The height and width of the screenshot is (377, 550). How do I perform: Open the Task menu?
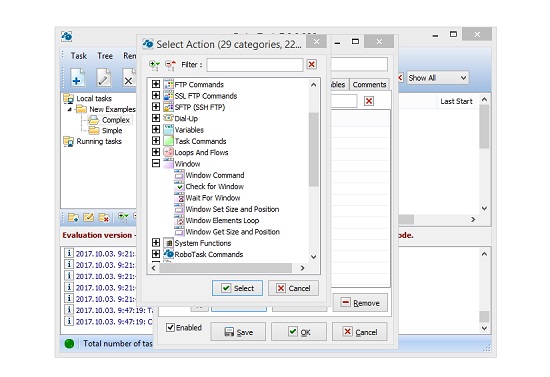79,56
